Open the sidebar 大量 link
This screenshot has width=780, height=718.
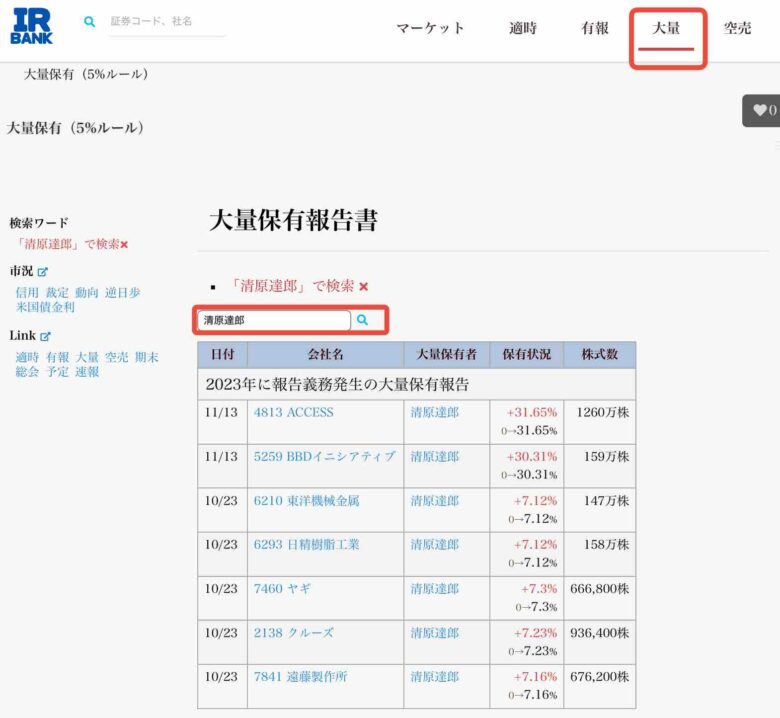click(87, 357)
